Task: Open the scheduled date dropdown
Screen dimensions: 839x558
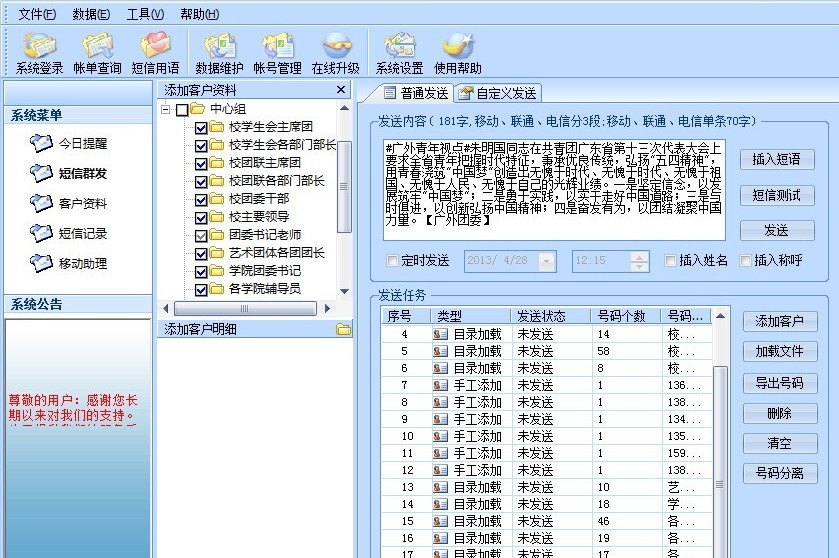Action: click(546, 262)
